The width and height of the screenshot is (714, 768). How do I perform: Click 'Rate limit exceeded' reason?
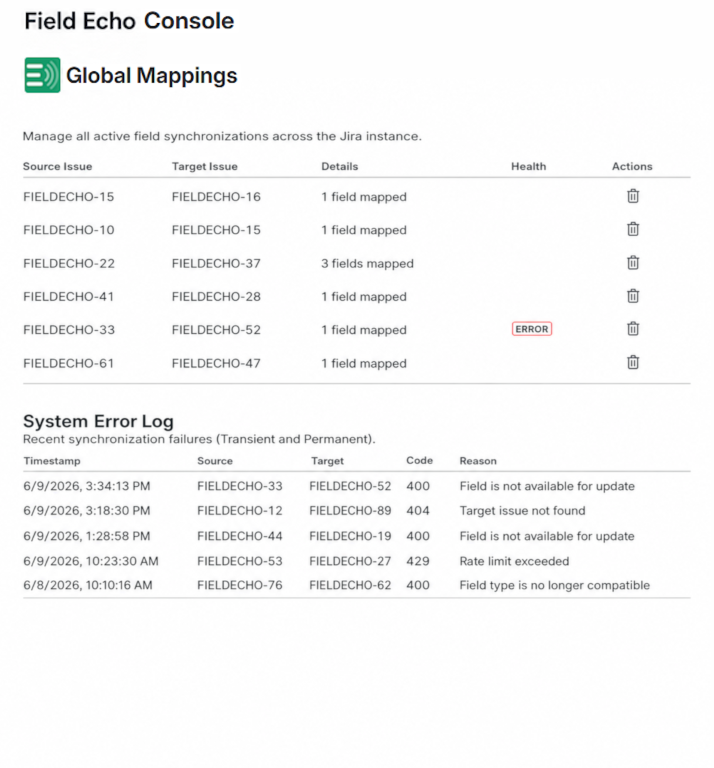click(x=514, y=561)
